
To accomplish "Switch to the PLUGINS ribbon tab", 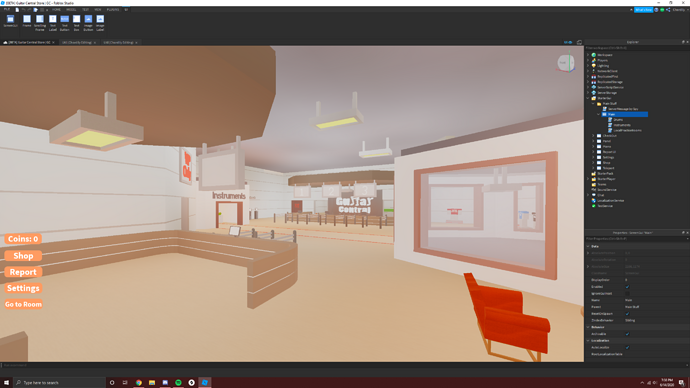I will coord(113,10).
